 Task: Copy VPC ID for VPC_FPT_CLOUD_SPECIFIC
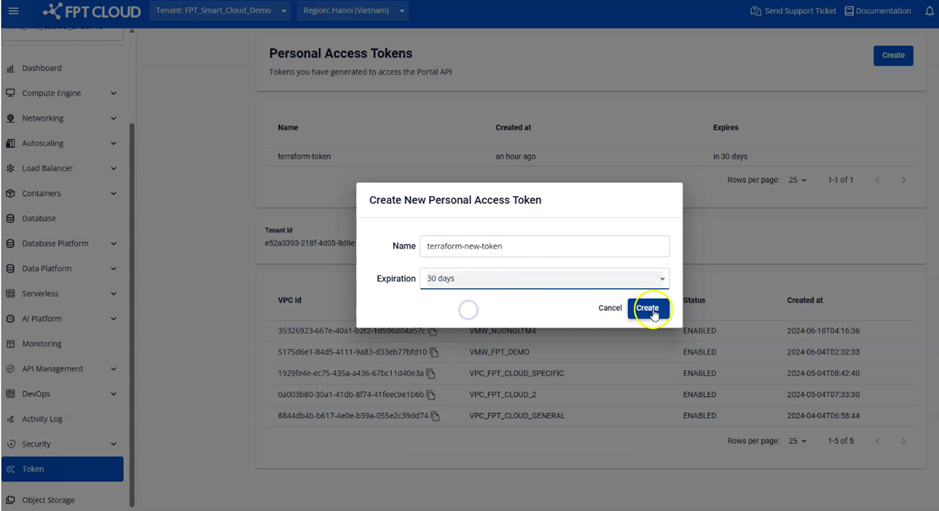pyautogui.click(x=431, y=374)
